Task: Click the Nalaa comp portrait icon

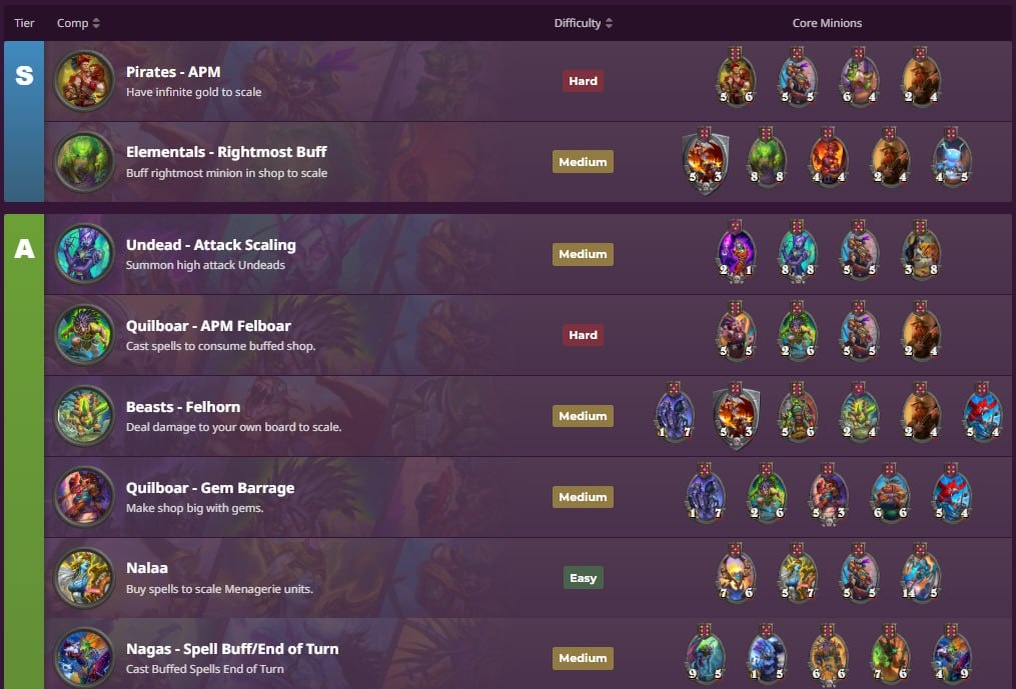Action: click(x=84, y=578)
